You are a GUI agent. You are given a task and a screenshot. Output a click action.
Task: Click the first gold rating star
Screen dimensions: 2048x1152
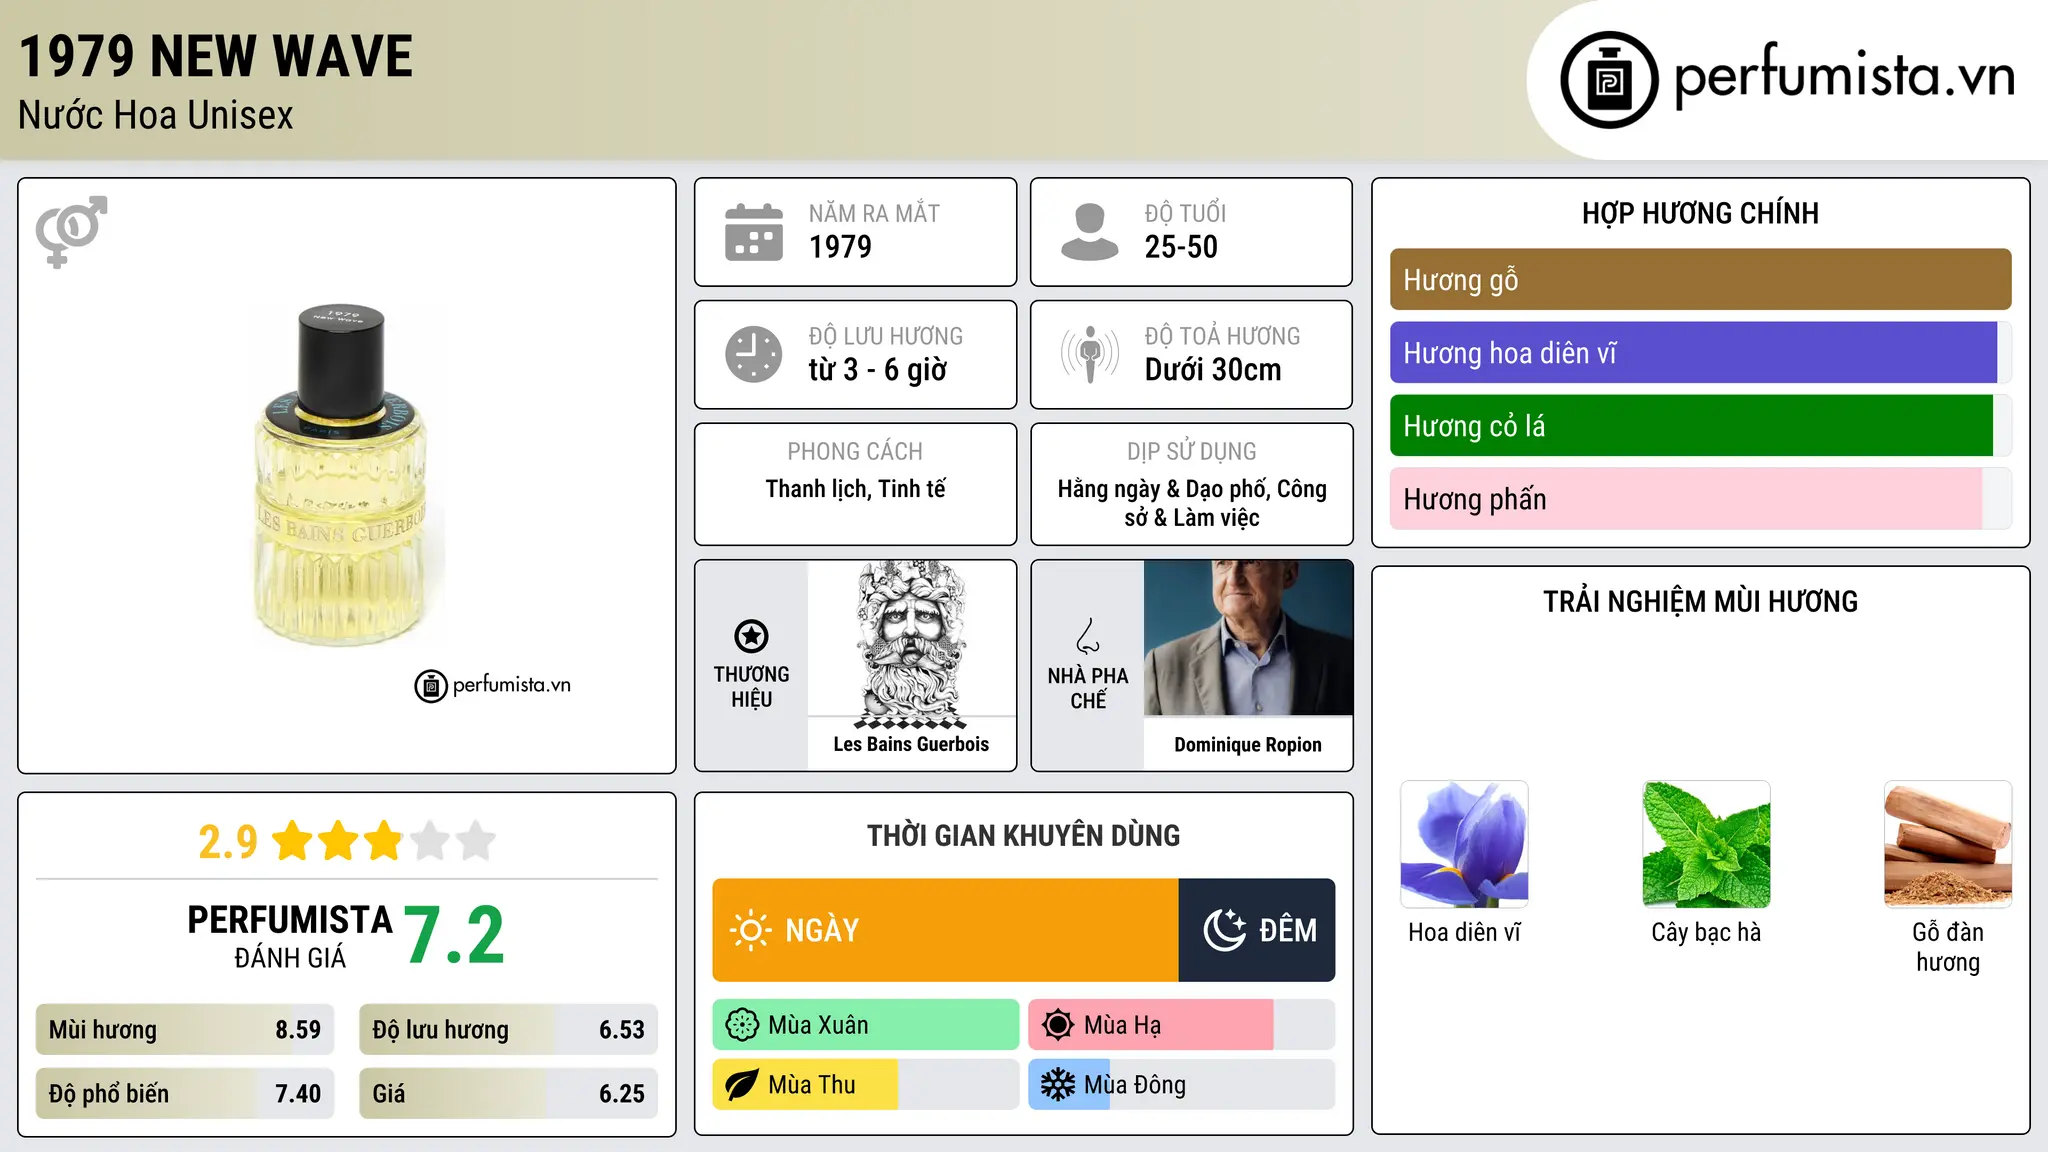[x=293, y=841]
